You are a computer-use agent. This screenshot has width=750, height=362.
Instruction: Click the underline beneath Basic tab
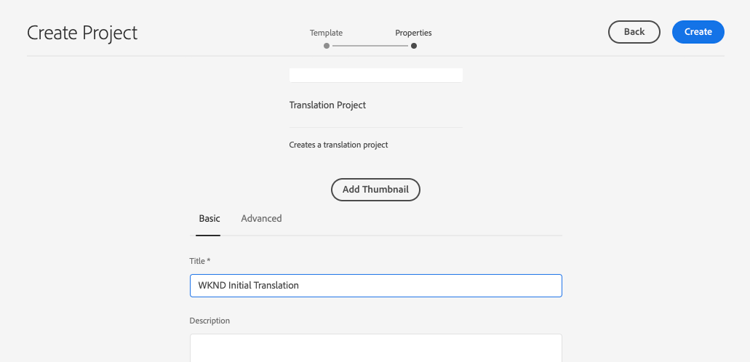point(208,235)
